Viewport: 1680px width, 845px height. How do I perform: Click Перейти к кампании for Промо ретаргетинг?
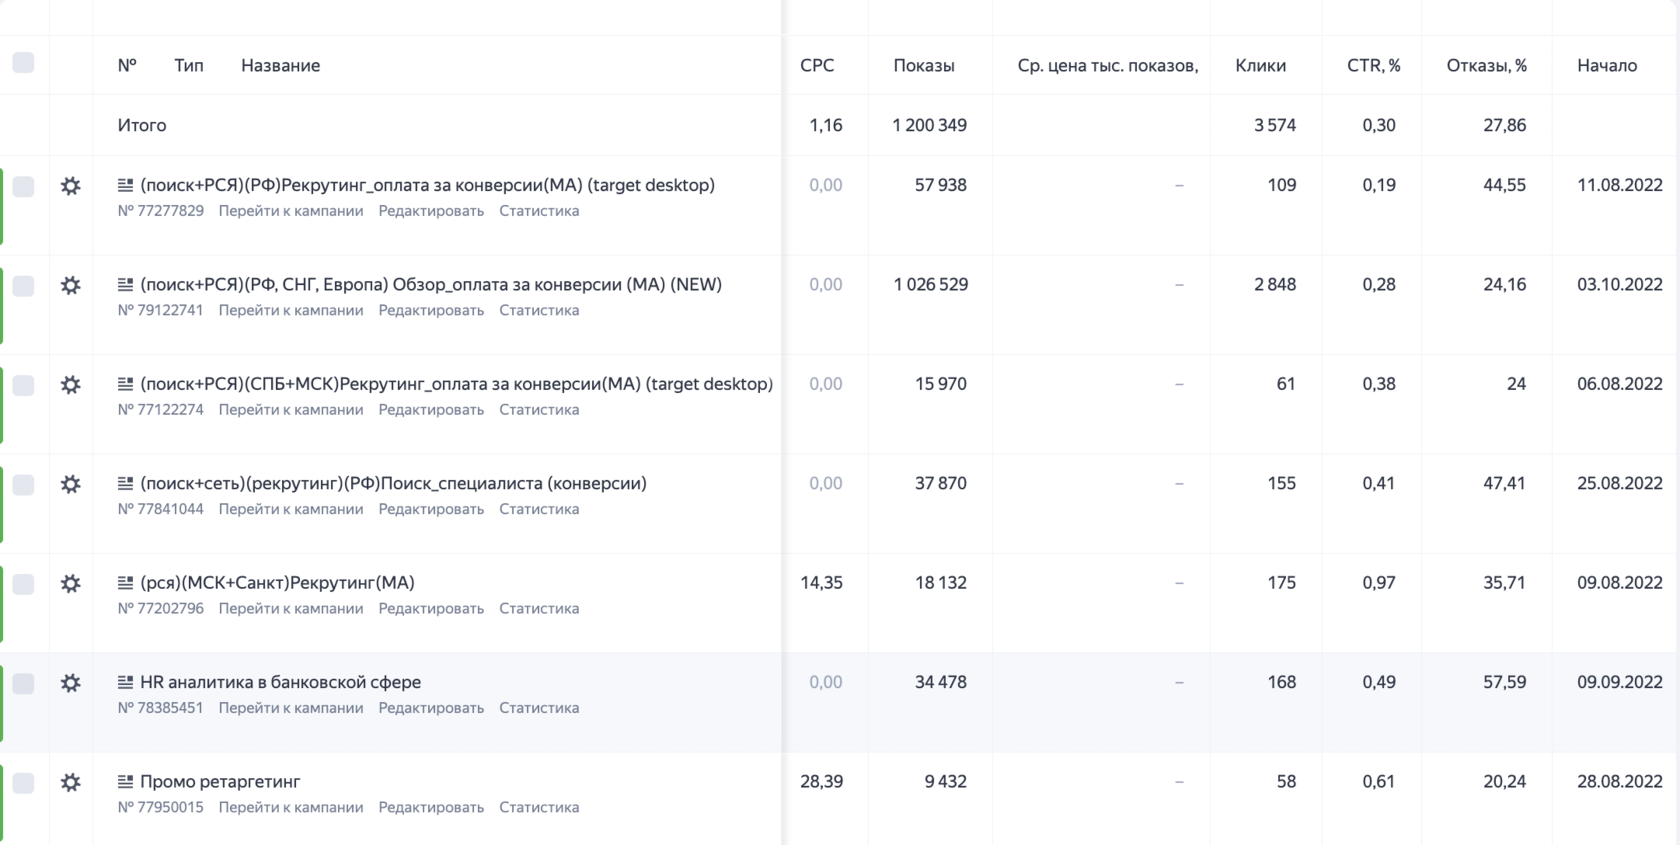point(290,807)
